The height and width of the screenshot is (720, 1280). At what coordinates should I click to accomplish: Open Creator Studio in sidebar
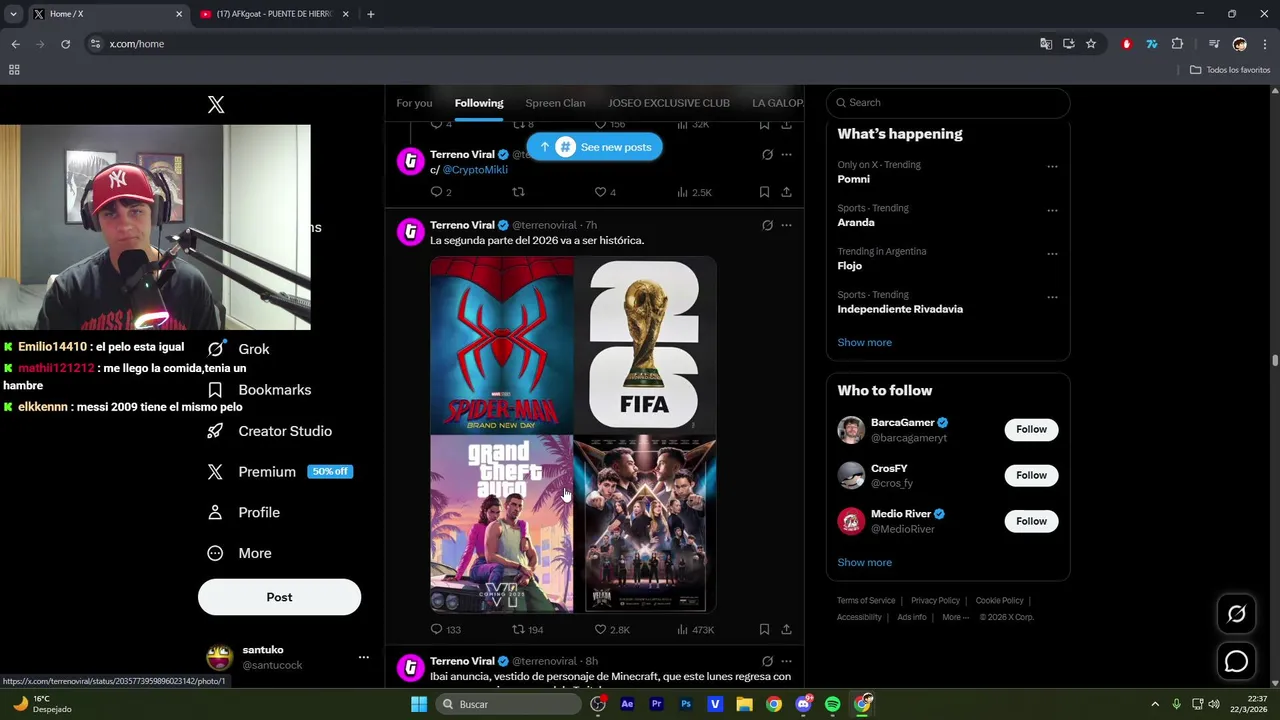click(x=269, y=431)
